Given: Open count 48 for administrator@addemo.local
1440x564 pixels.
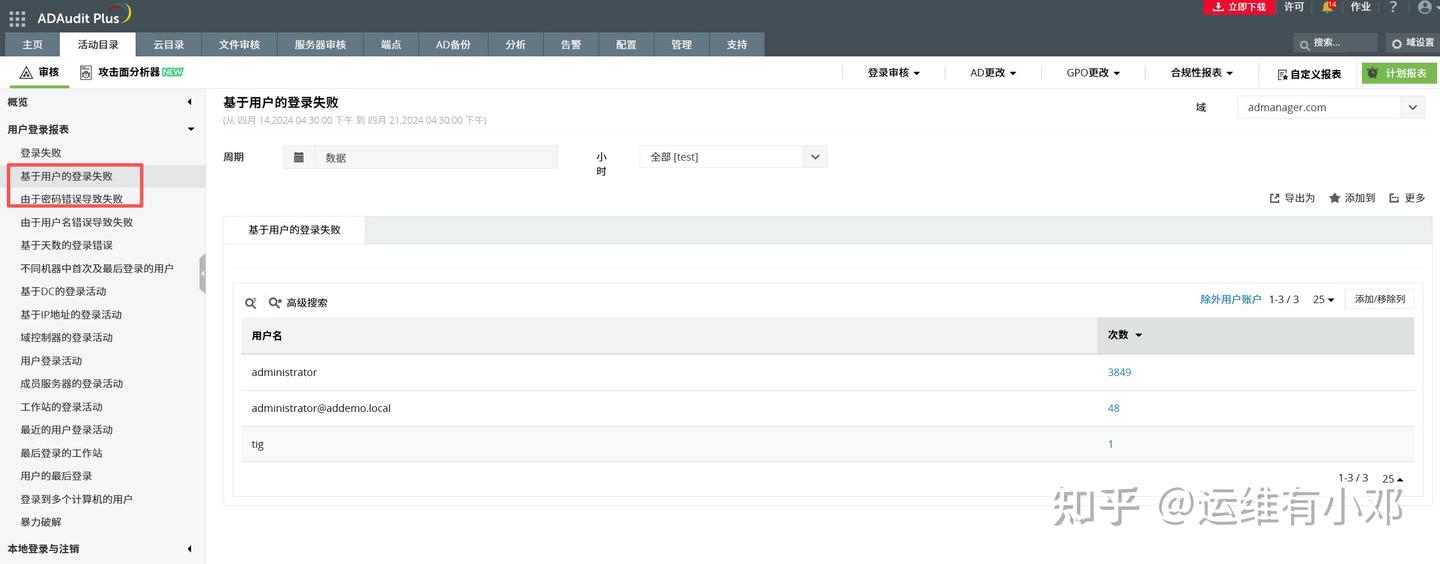Looking at the screenshot, I should pos(1114,408).
